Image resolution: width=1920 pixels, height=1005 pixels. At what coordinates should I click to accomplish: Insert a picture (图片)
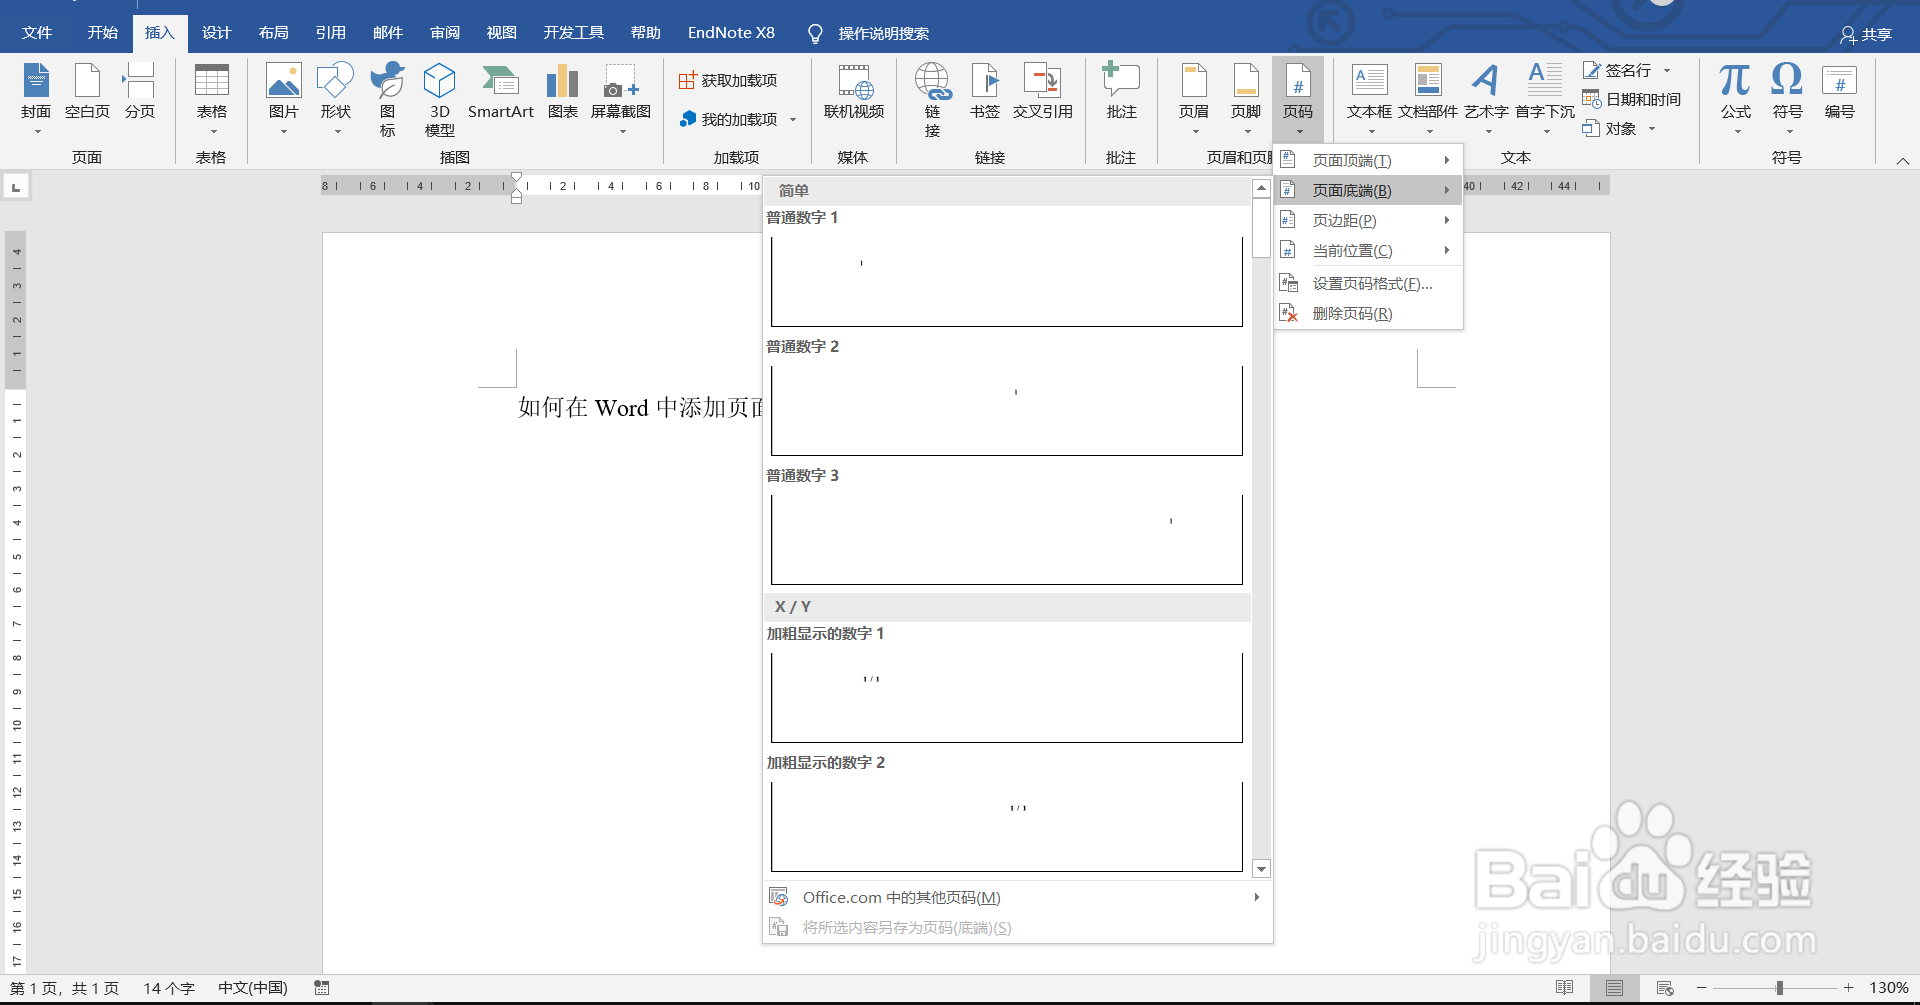click(284, 98)
